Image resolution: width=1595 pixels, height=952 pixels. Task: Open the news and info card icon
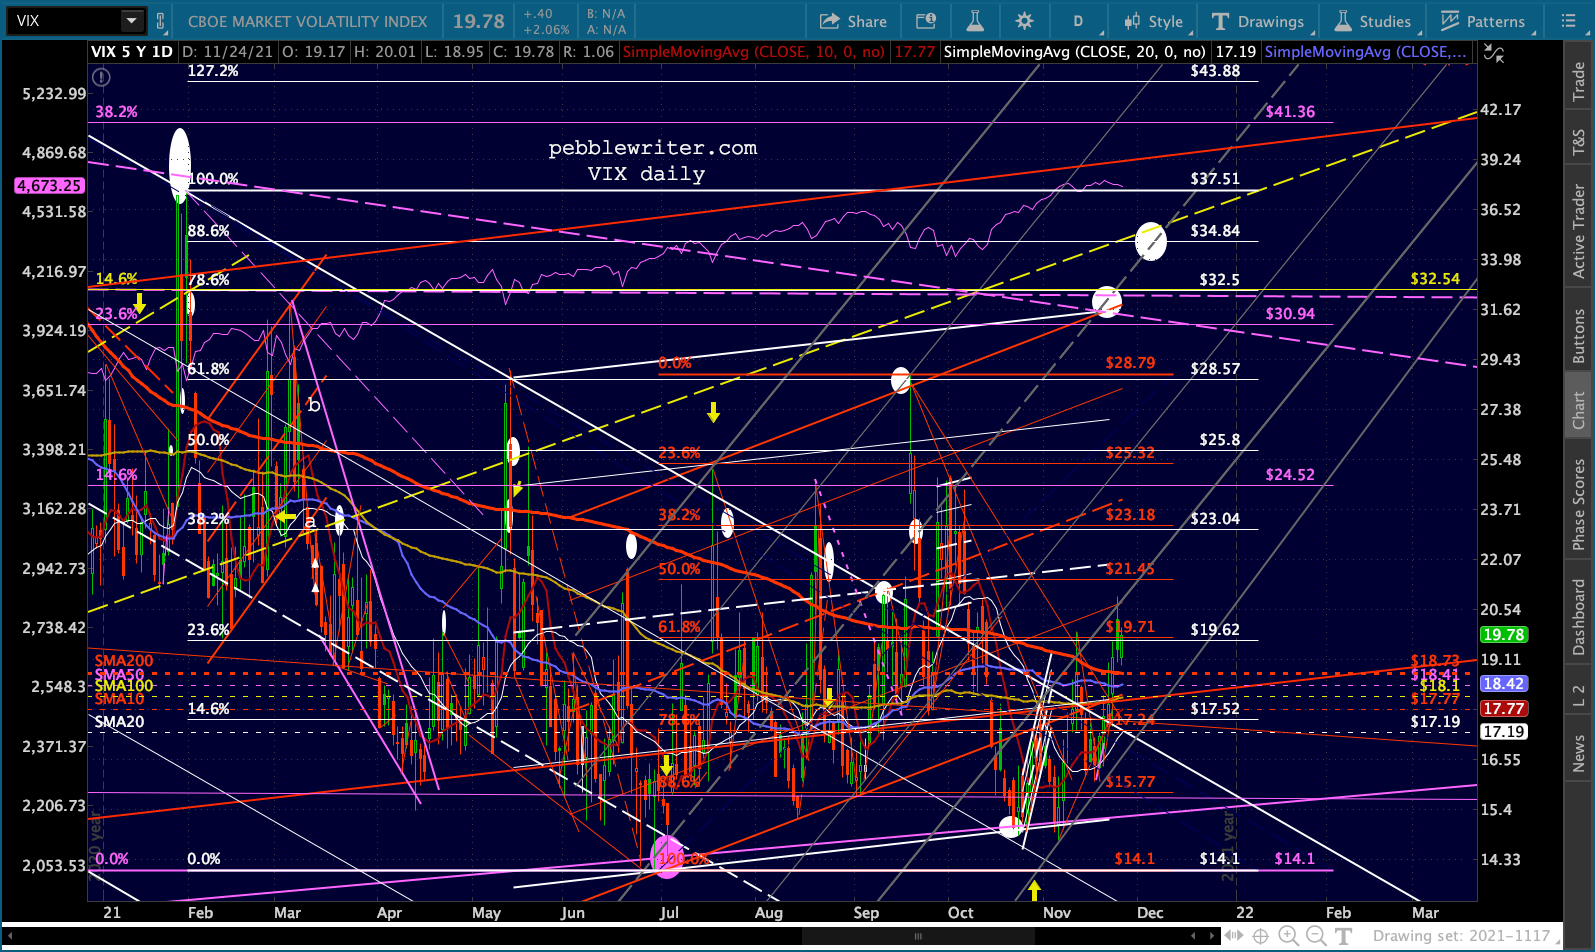926,21
